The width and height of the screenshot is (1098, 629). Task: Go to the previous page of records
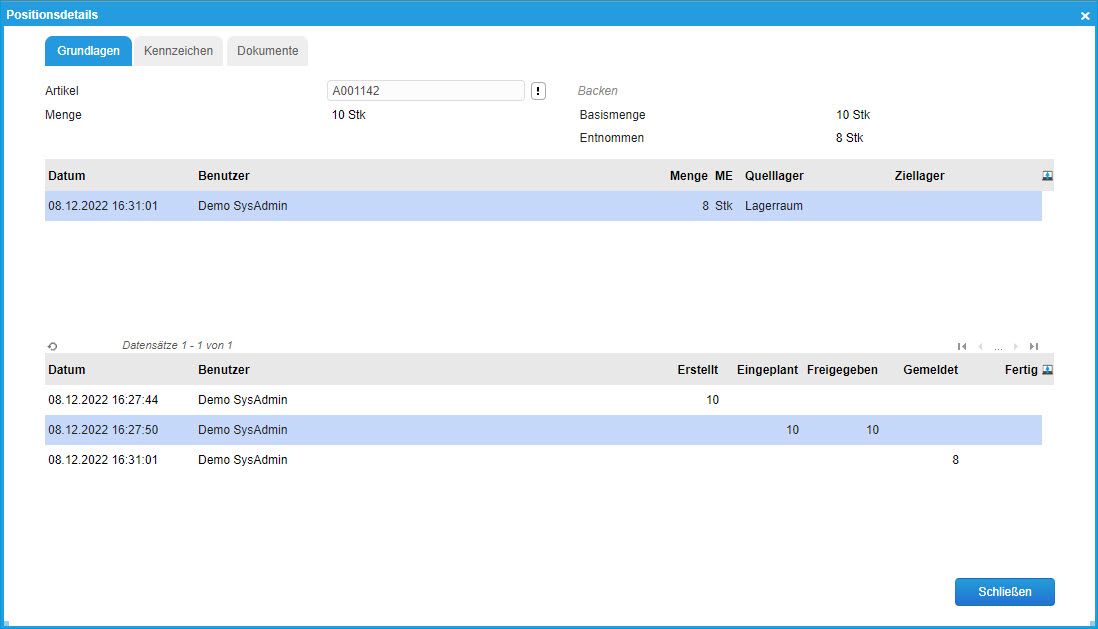pyautogui.click(x=980, y=346)
